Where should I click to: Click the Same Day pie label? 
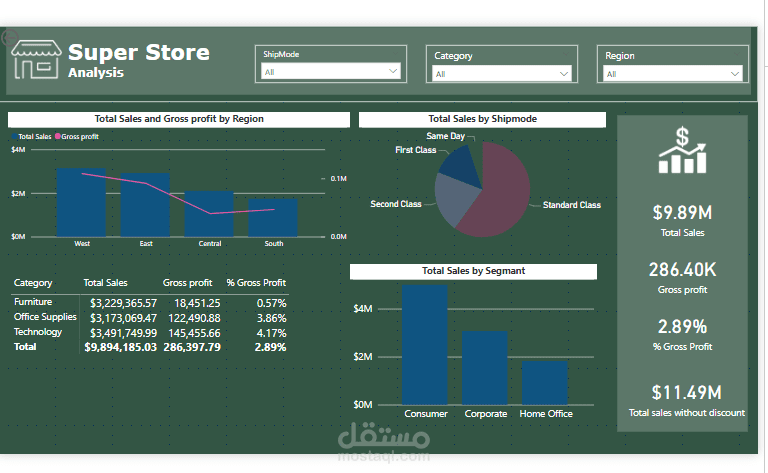(445, 136)
